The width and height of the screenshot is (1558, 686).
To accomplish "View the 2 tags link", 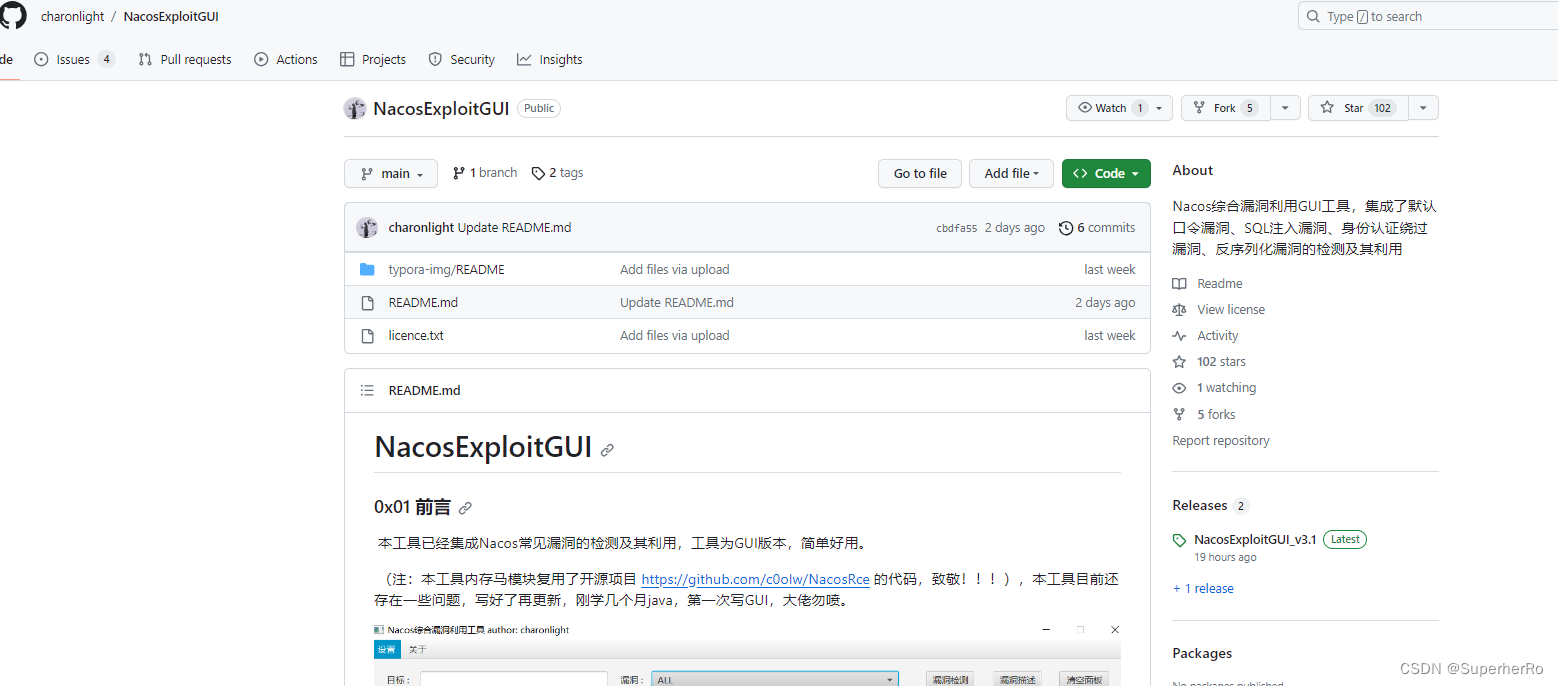I will point(557,173).
